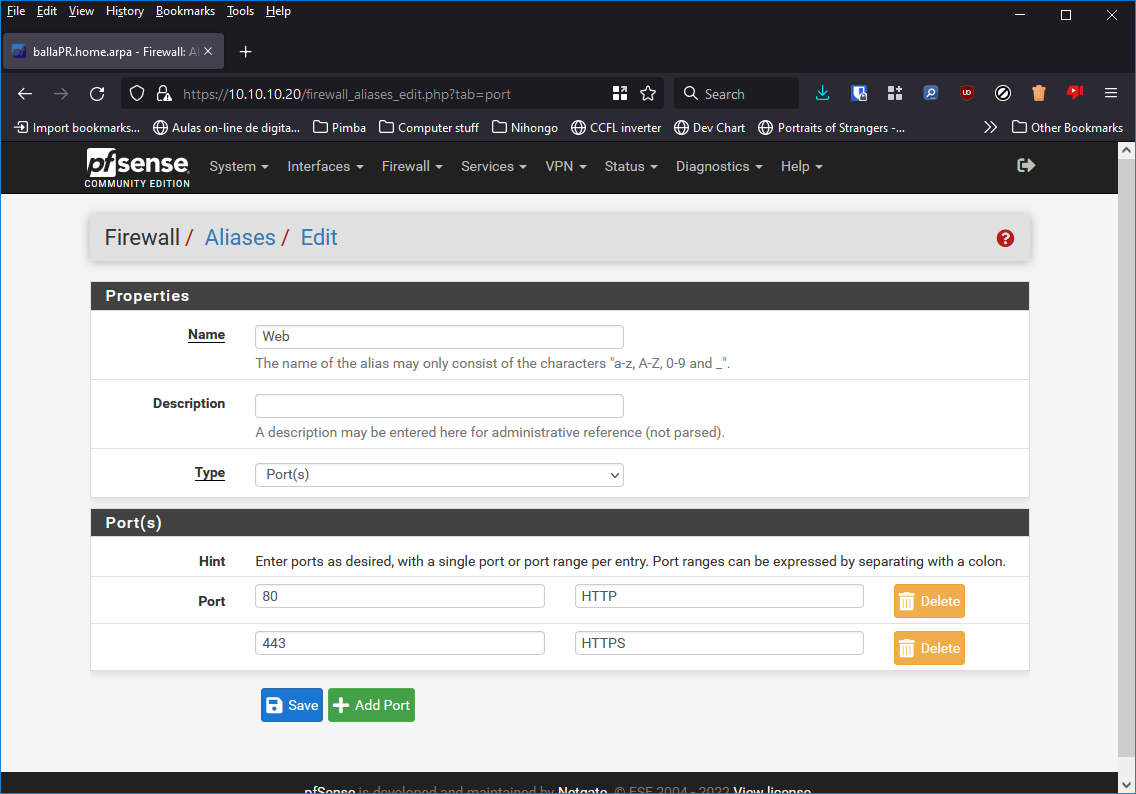This screenshot has height=794, width=1136.
Task: Go to Aliases breadcrumb link
Action: coord(240,237)
